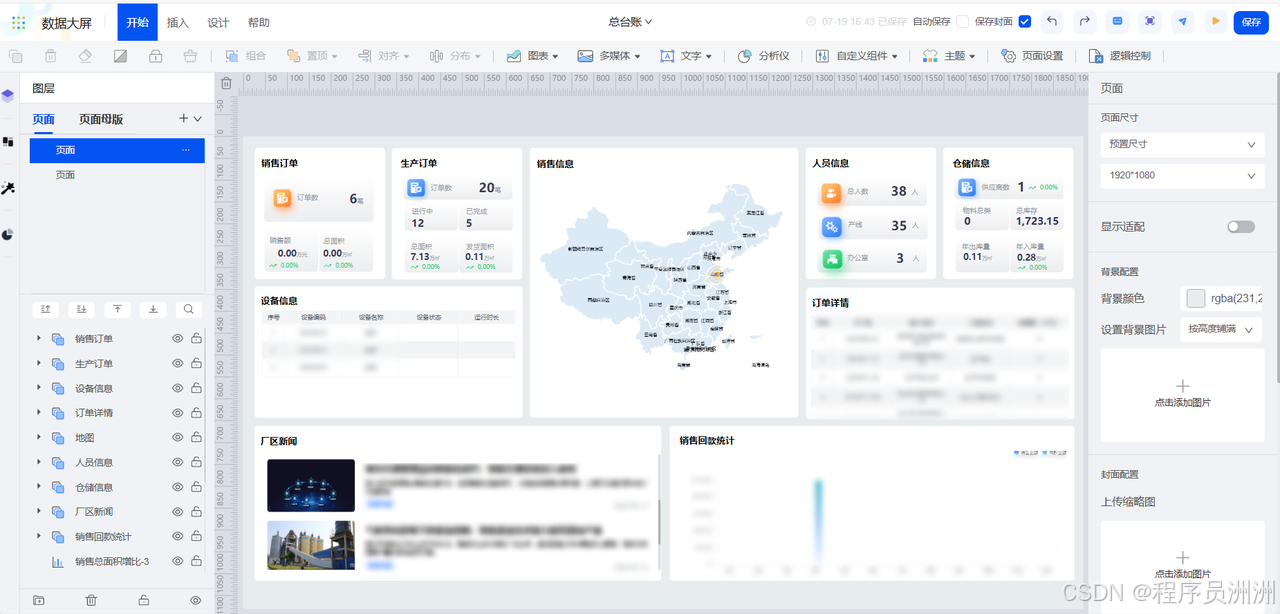Select the 销售总面积增比-3 layer
Screen dimensions: 1280x614
click(x=112, y=562)
